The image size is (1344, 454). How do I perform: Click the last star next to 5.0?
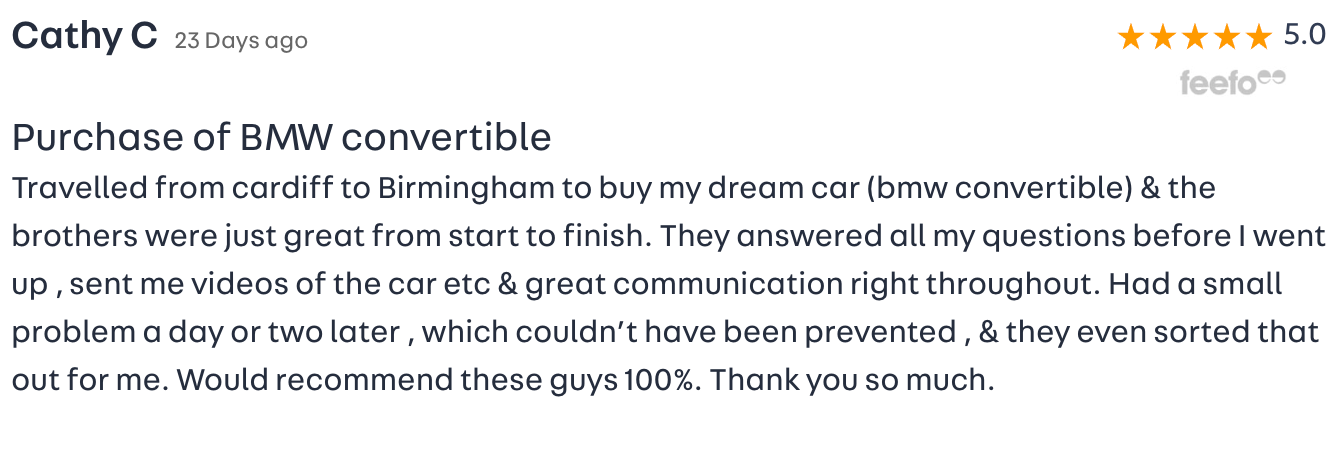(x=1258, y=37)
